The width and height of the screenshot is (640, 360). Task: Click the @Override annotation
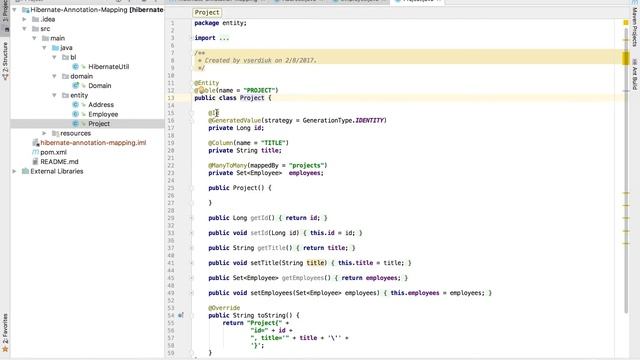click(224, 308)
